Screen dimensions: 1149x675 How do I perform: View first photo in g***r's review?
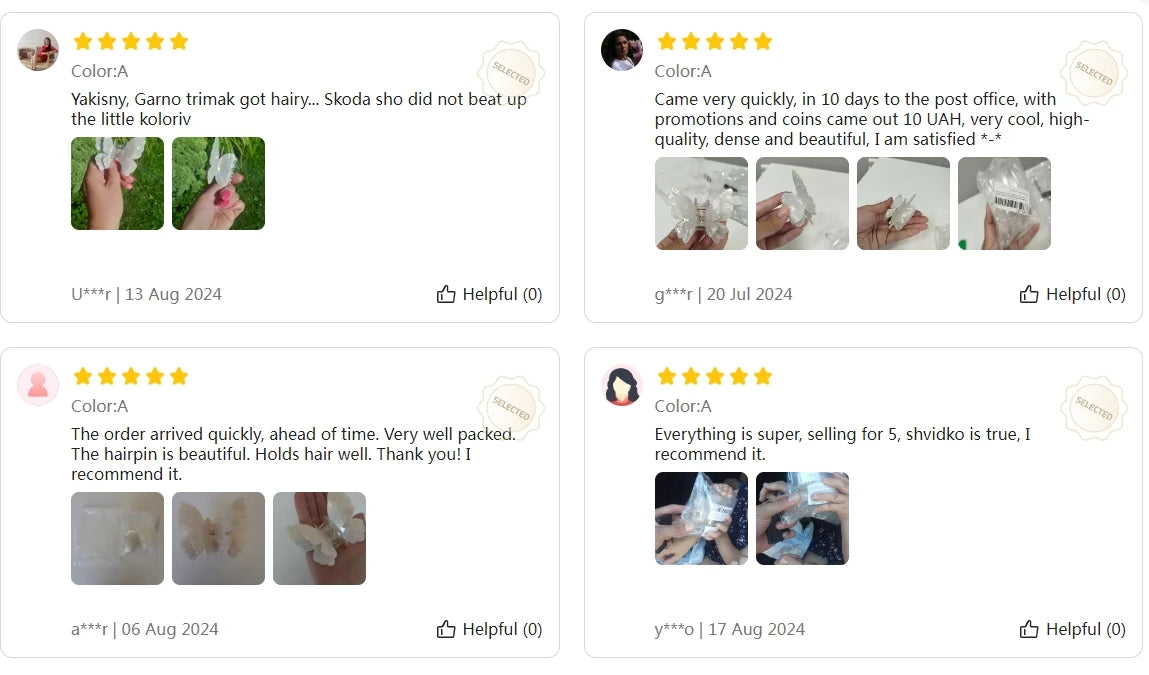tap(701, 203)
